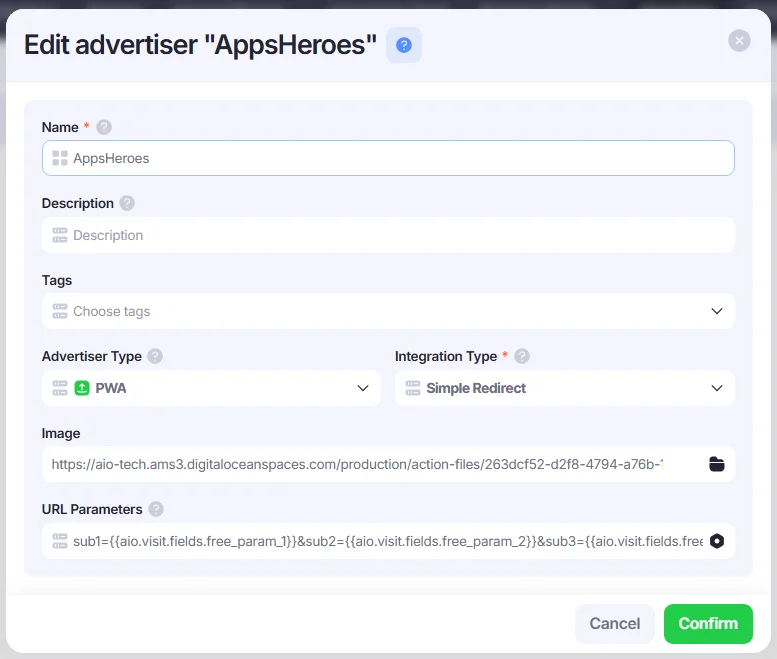Image resolution: width=777 pixels, height=659 pixels.
Task: Click the 'Image' label text
Action: (x=61, y=434)
